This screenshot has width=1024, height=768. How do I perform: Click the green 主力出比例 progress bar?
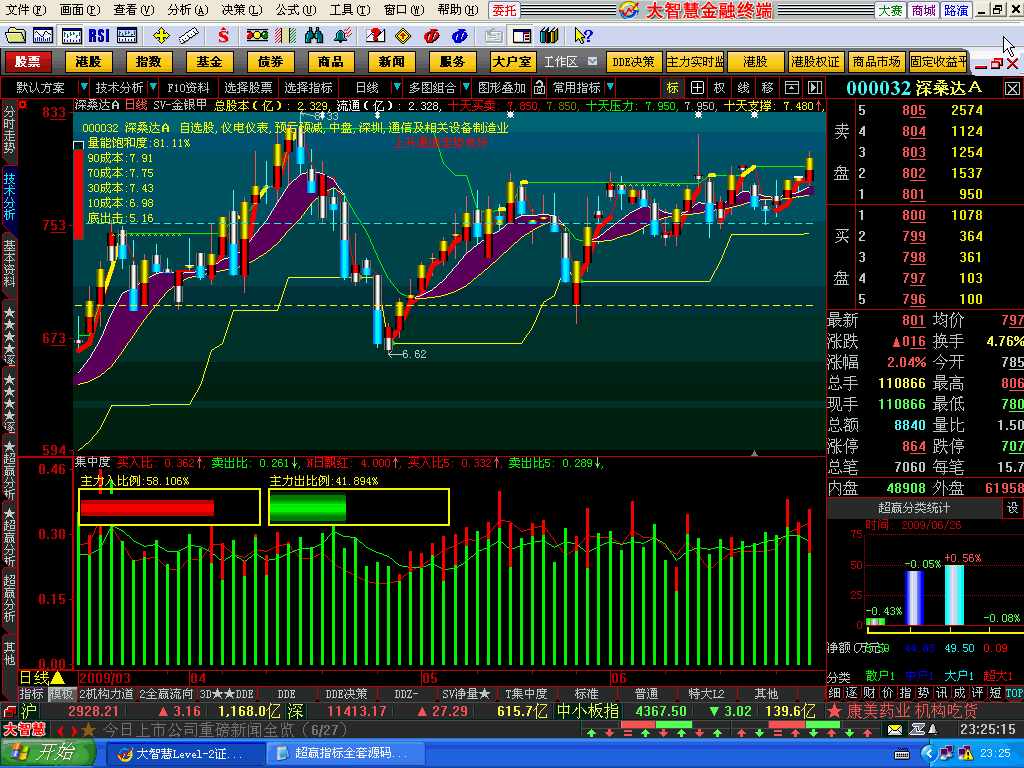(x=308, y=507)
